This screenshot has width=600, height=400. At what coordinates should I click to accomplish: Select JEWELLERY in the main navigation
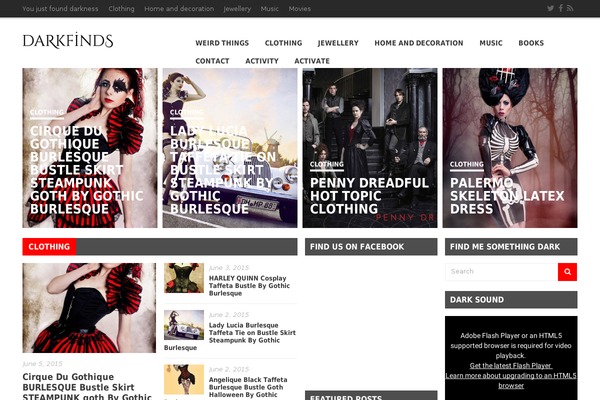(x=338, y=43)
